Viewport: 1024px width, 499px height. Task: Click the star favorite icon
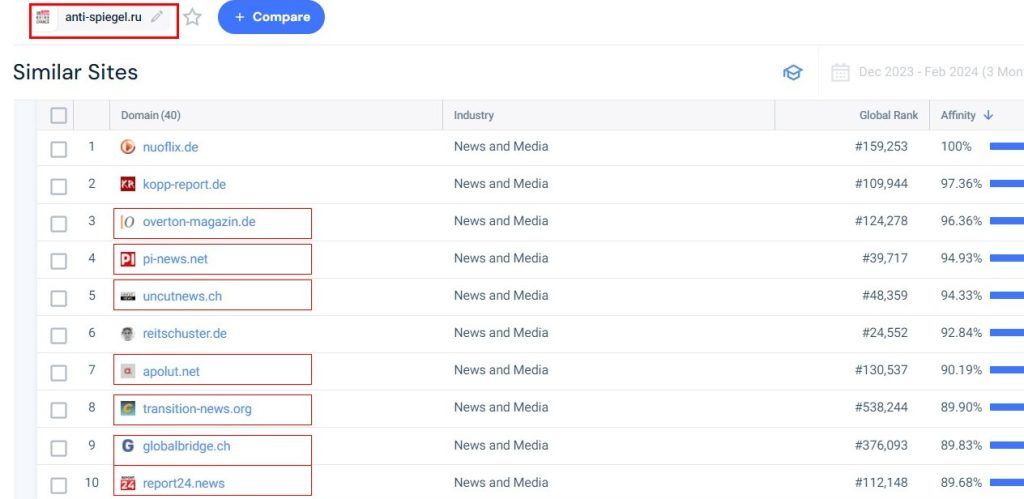(x=192, y=17)
